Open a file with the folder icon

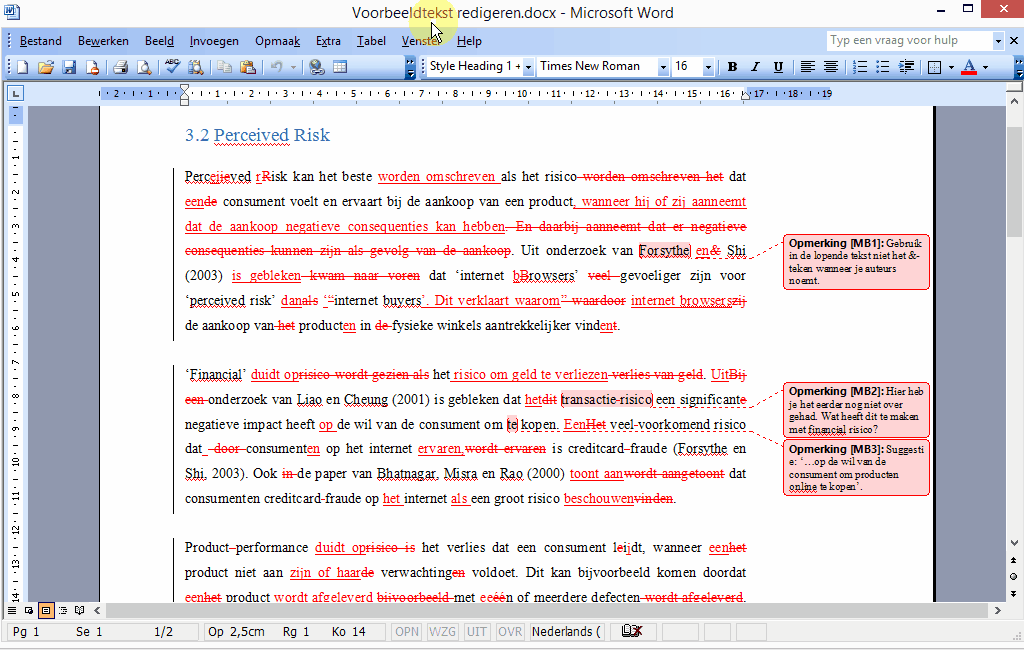[45, 67]
